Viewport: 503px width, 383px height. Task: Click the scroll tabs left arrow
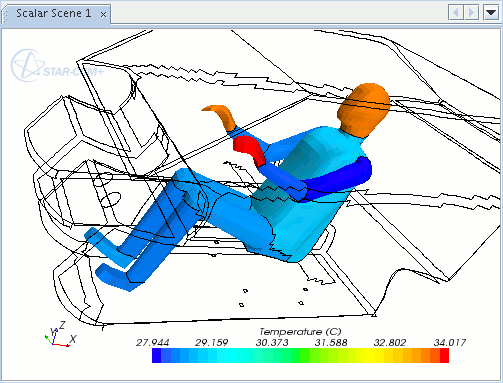(456, 13)
